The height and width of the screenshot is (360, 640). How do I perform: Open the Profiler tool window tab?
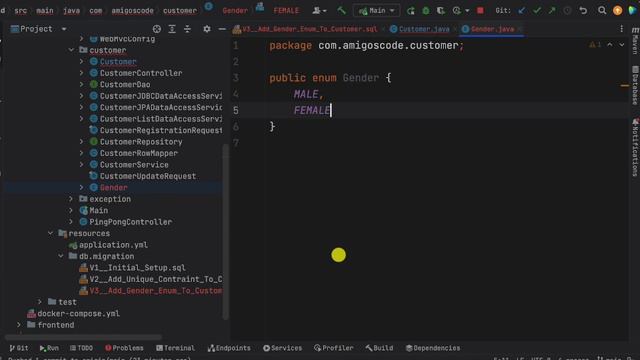[334, 348]
